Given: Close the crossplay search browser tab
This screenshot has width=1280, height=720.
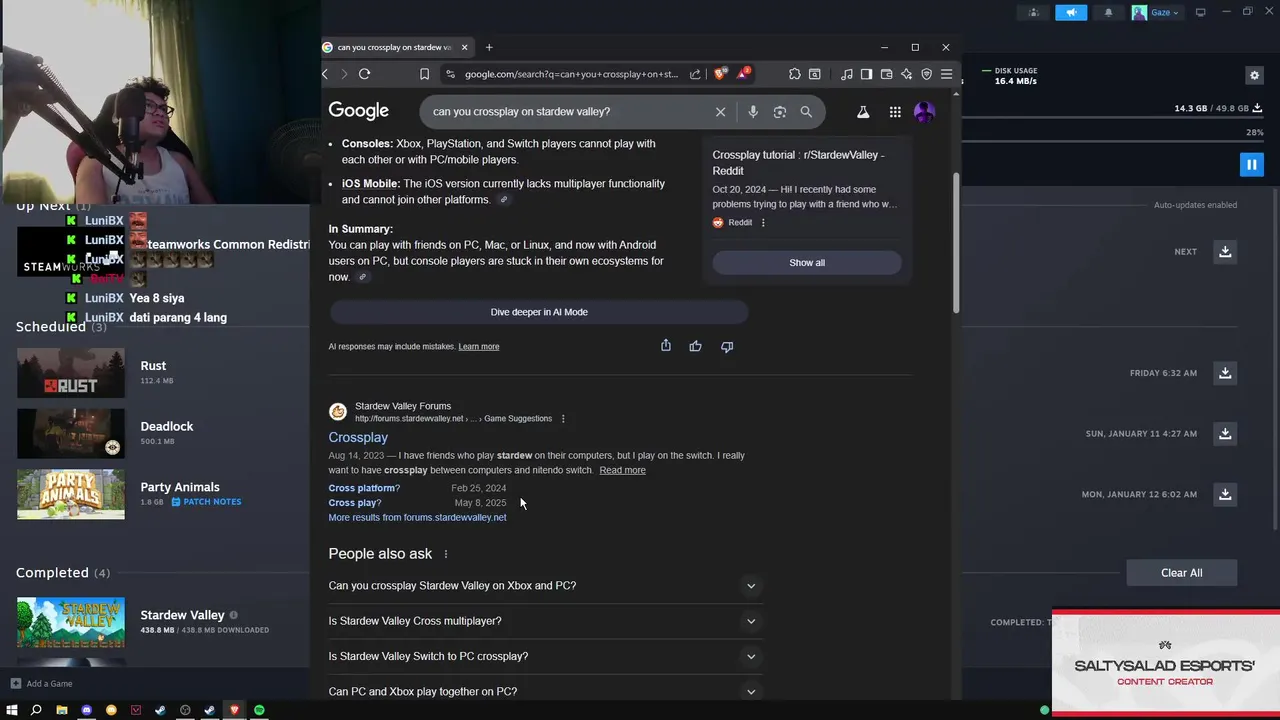Looking at the screenshot, I should (x=464, y=47).
